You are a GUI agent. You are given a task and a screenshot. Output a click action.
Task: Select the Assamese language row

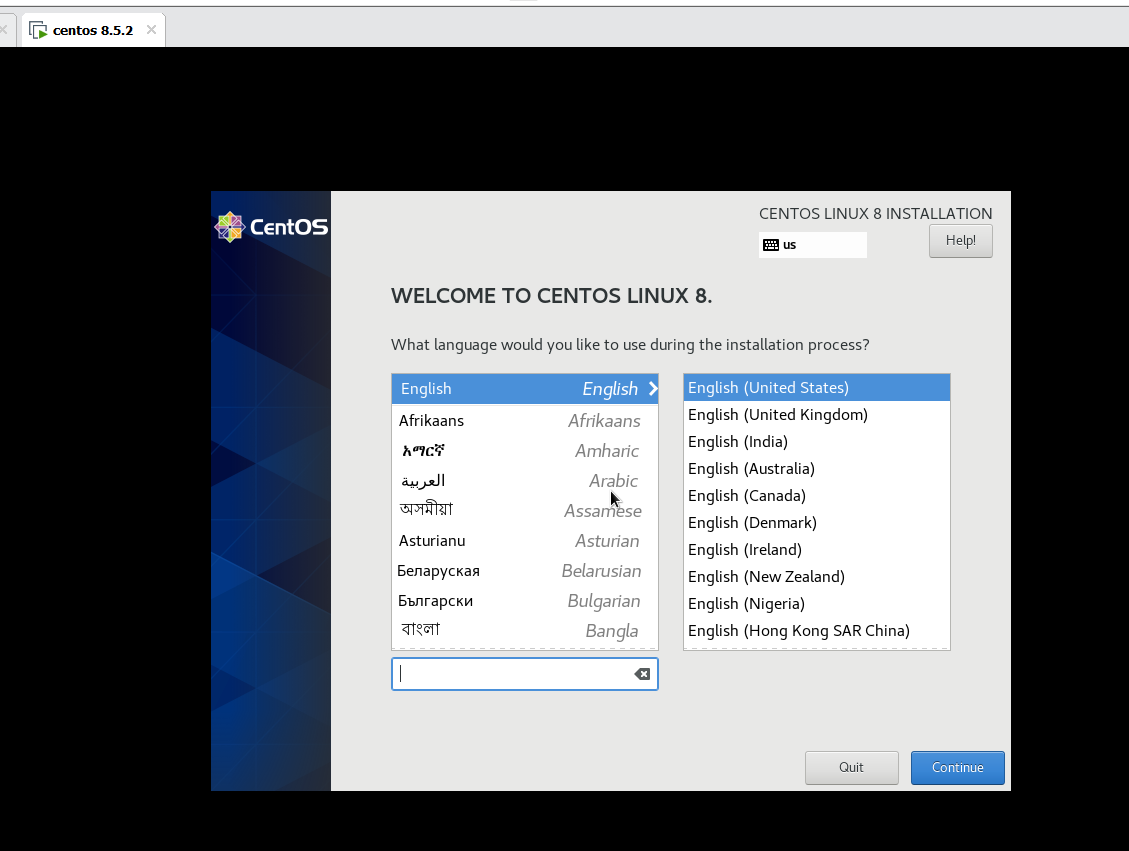[525, 510]
